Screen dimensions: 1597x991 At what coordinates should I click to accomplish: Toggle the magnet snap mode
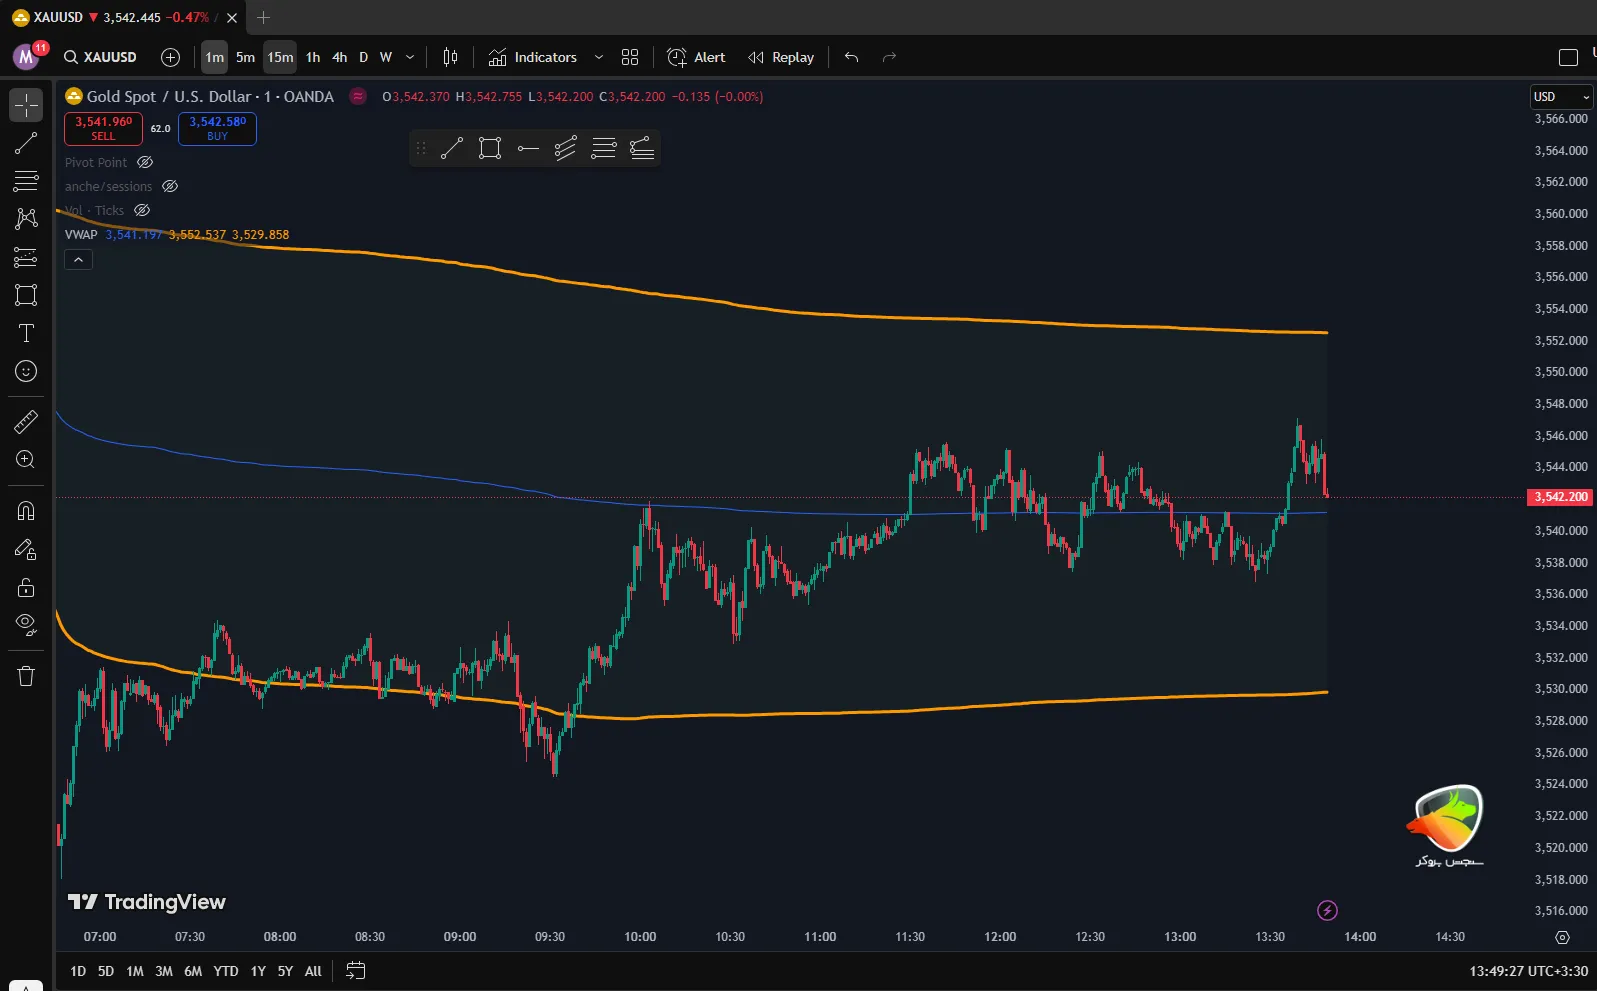pyautogui.click(x=26, y=511)
